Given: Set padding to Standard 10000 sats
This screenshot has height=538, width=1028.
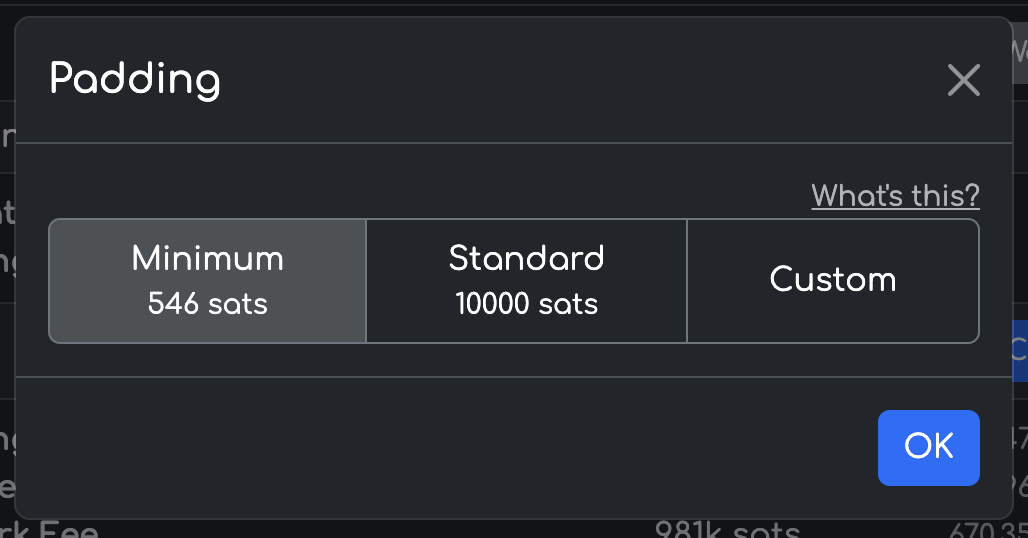Looking at the screenshot, I should (526, 280).
